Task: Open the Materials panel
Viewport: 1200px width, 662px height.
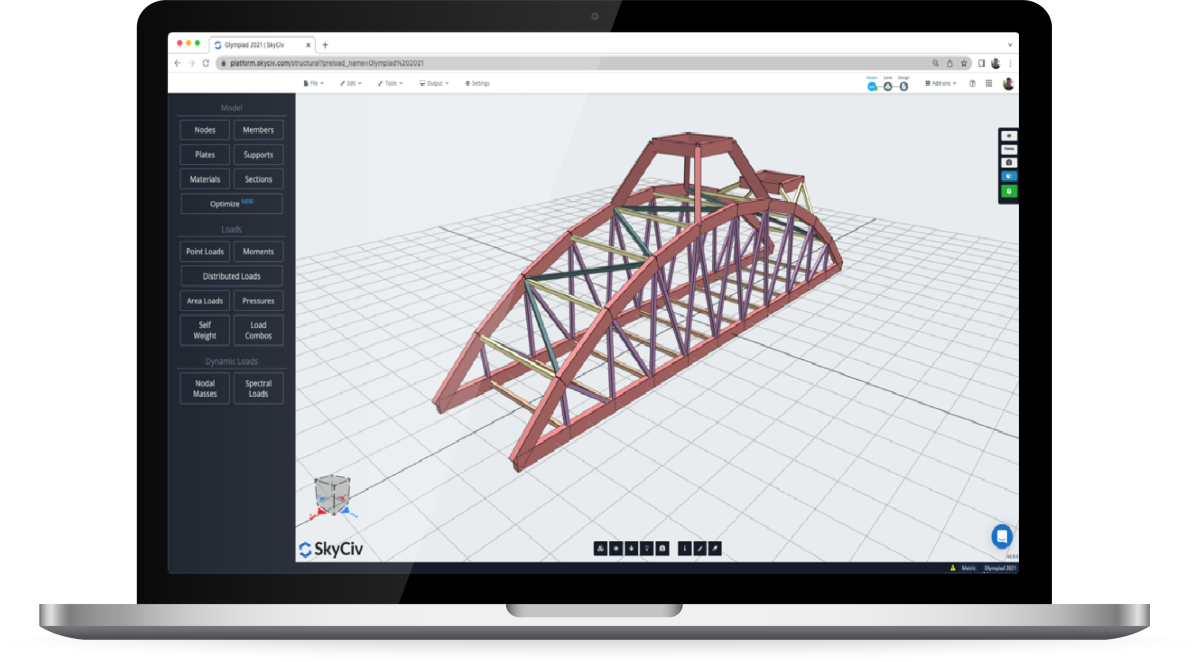Action: click(x=205, y=180)
